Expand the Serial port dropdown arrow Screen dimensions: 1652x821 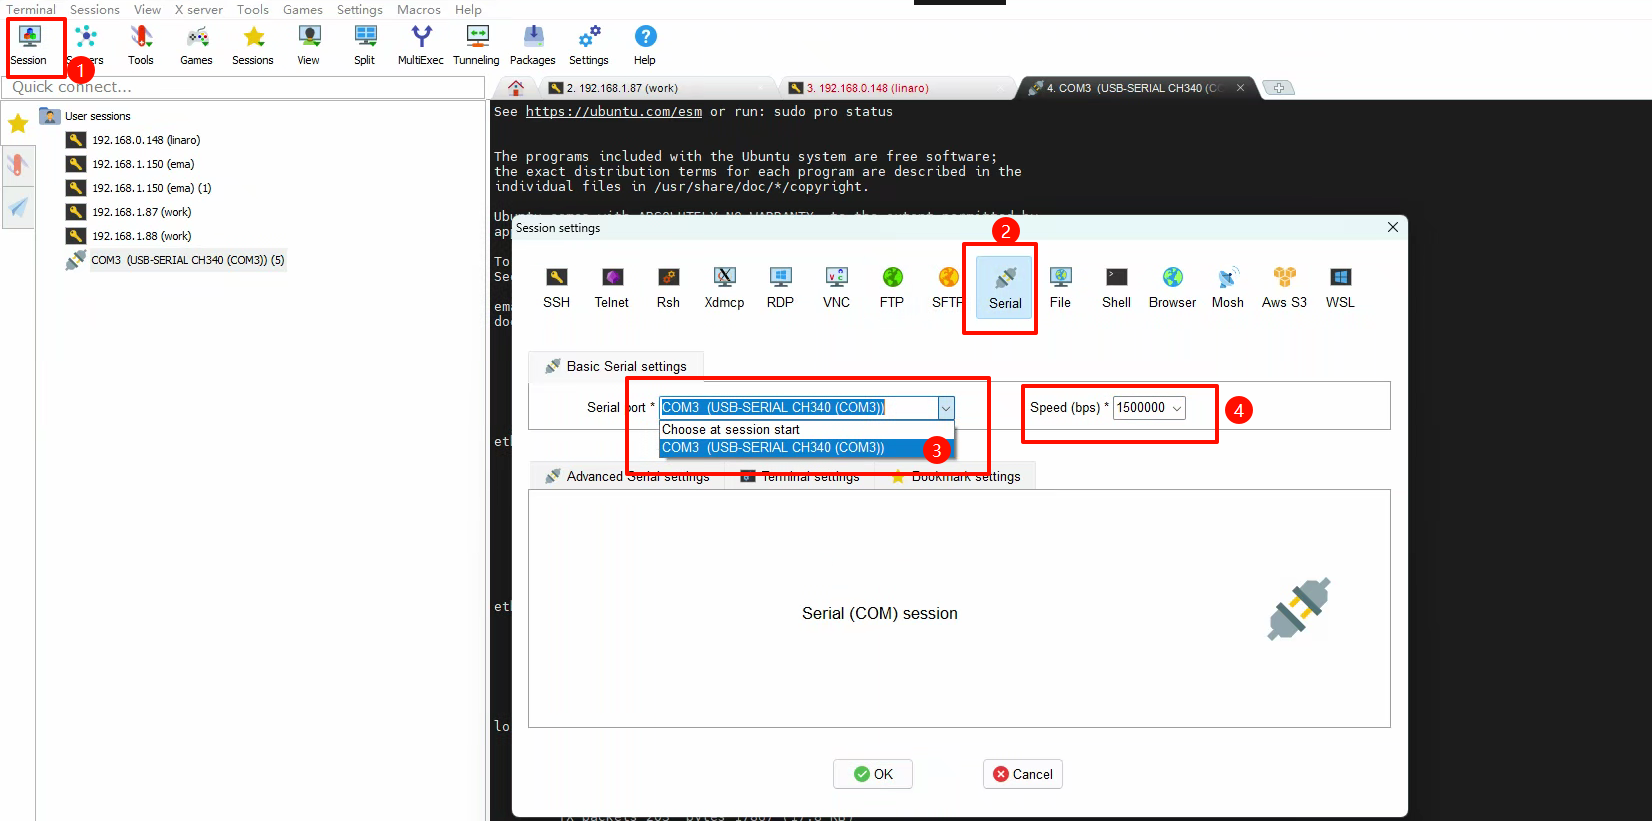click(946, 408)
